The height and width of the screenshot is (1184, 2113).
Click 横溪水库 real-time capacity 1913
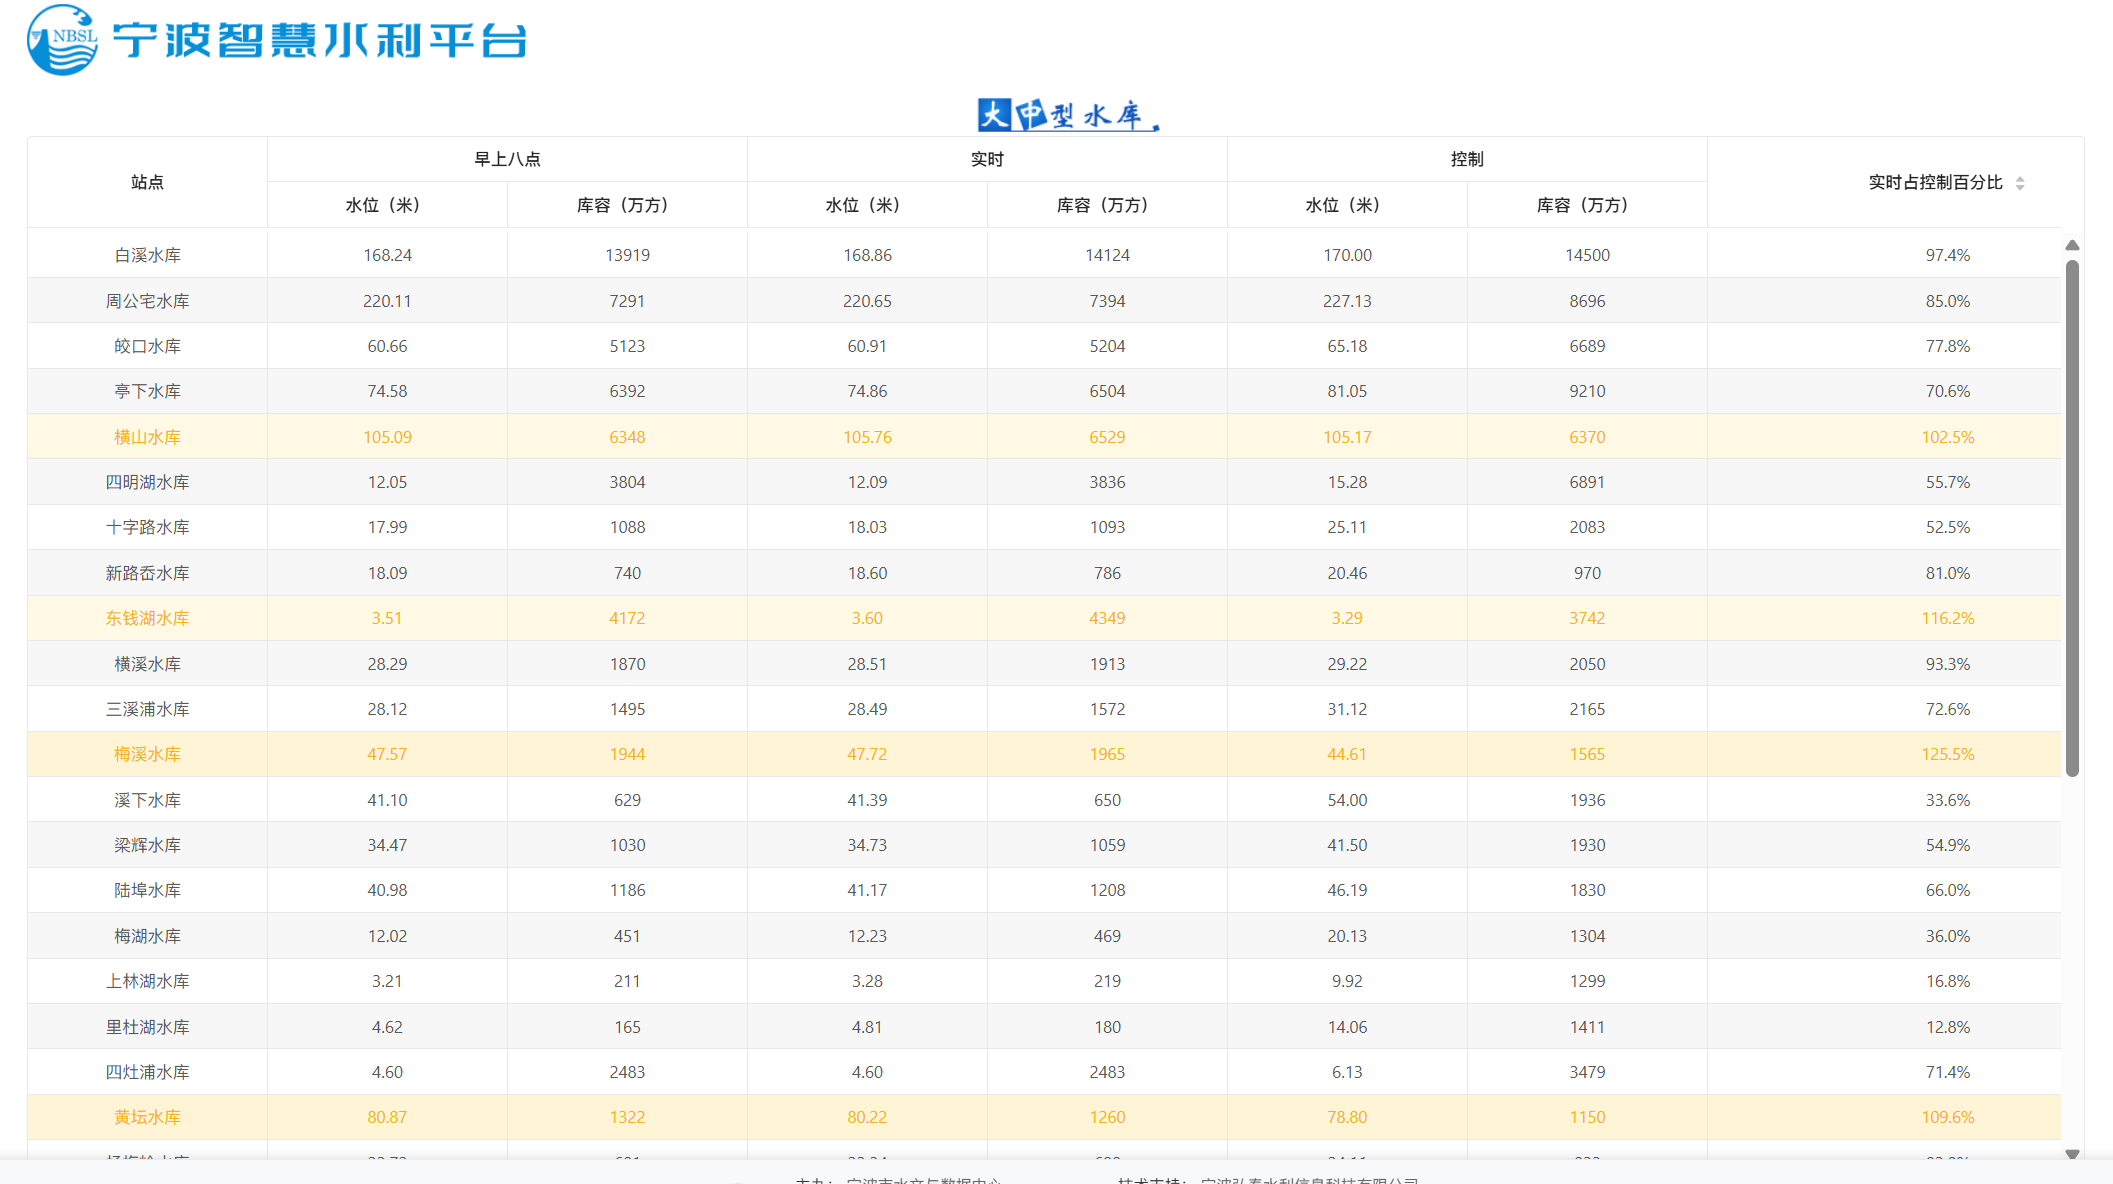click(x=1107, y=664)
